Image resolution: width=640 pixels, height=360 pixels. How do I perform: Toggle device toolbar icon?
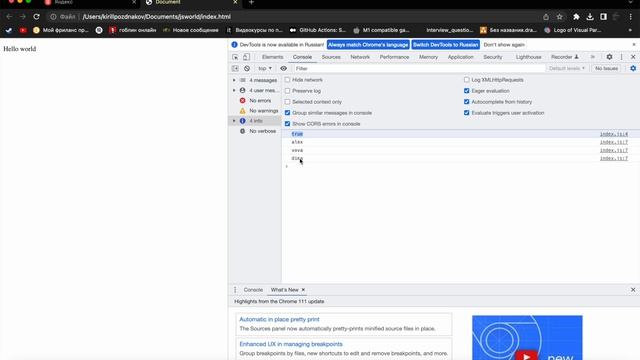246,57
